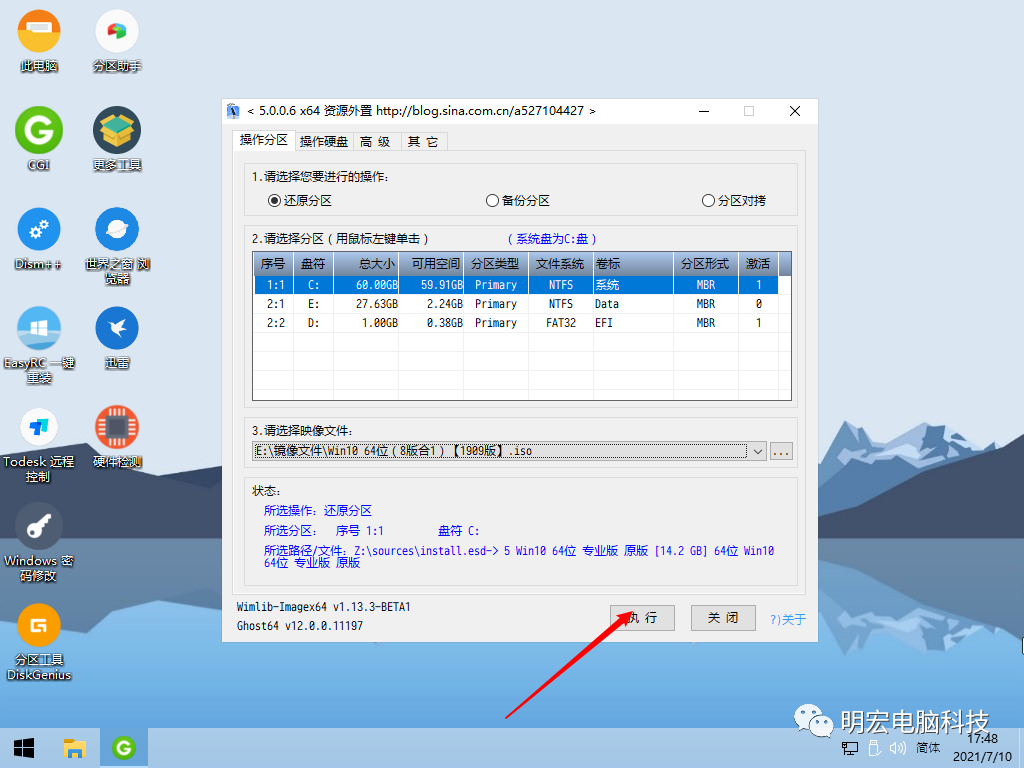Open File Explorer from the taskbar
Screen dimensions: 1024x768
[74, 748]
